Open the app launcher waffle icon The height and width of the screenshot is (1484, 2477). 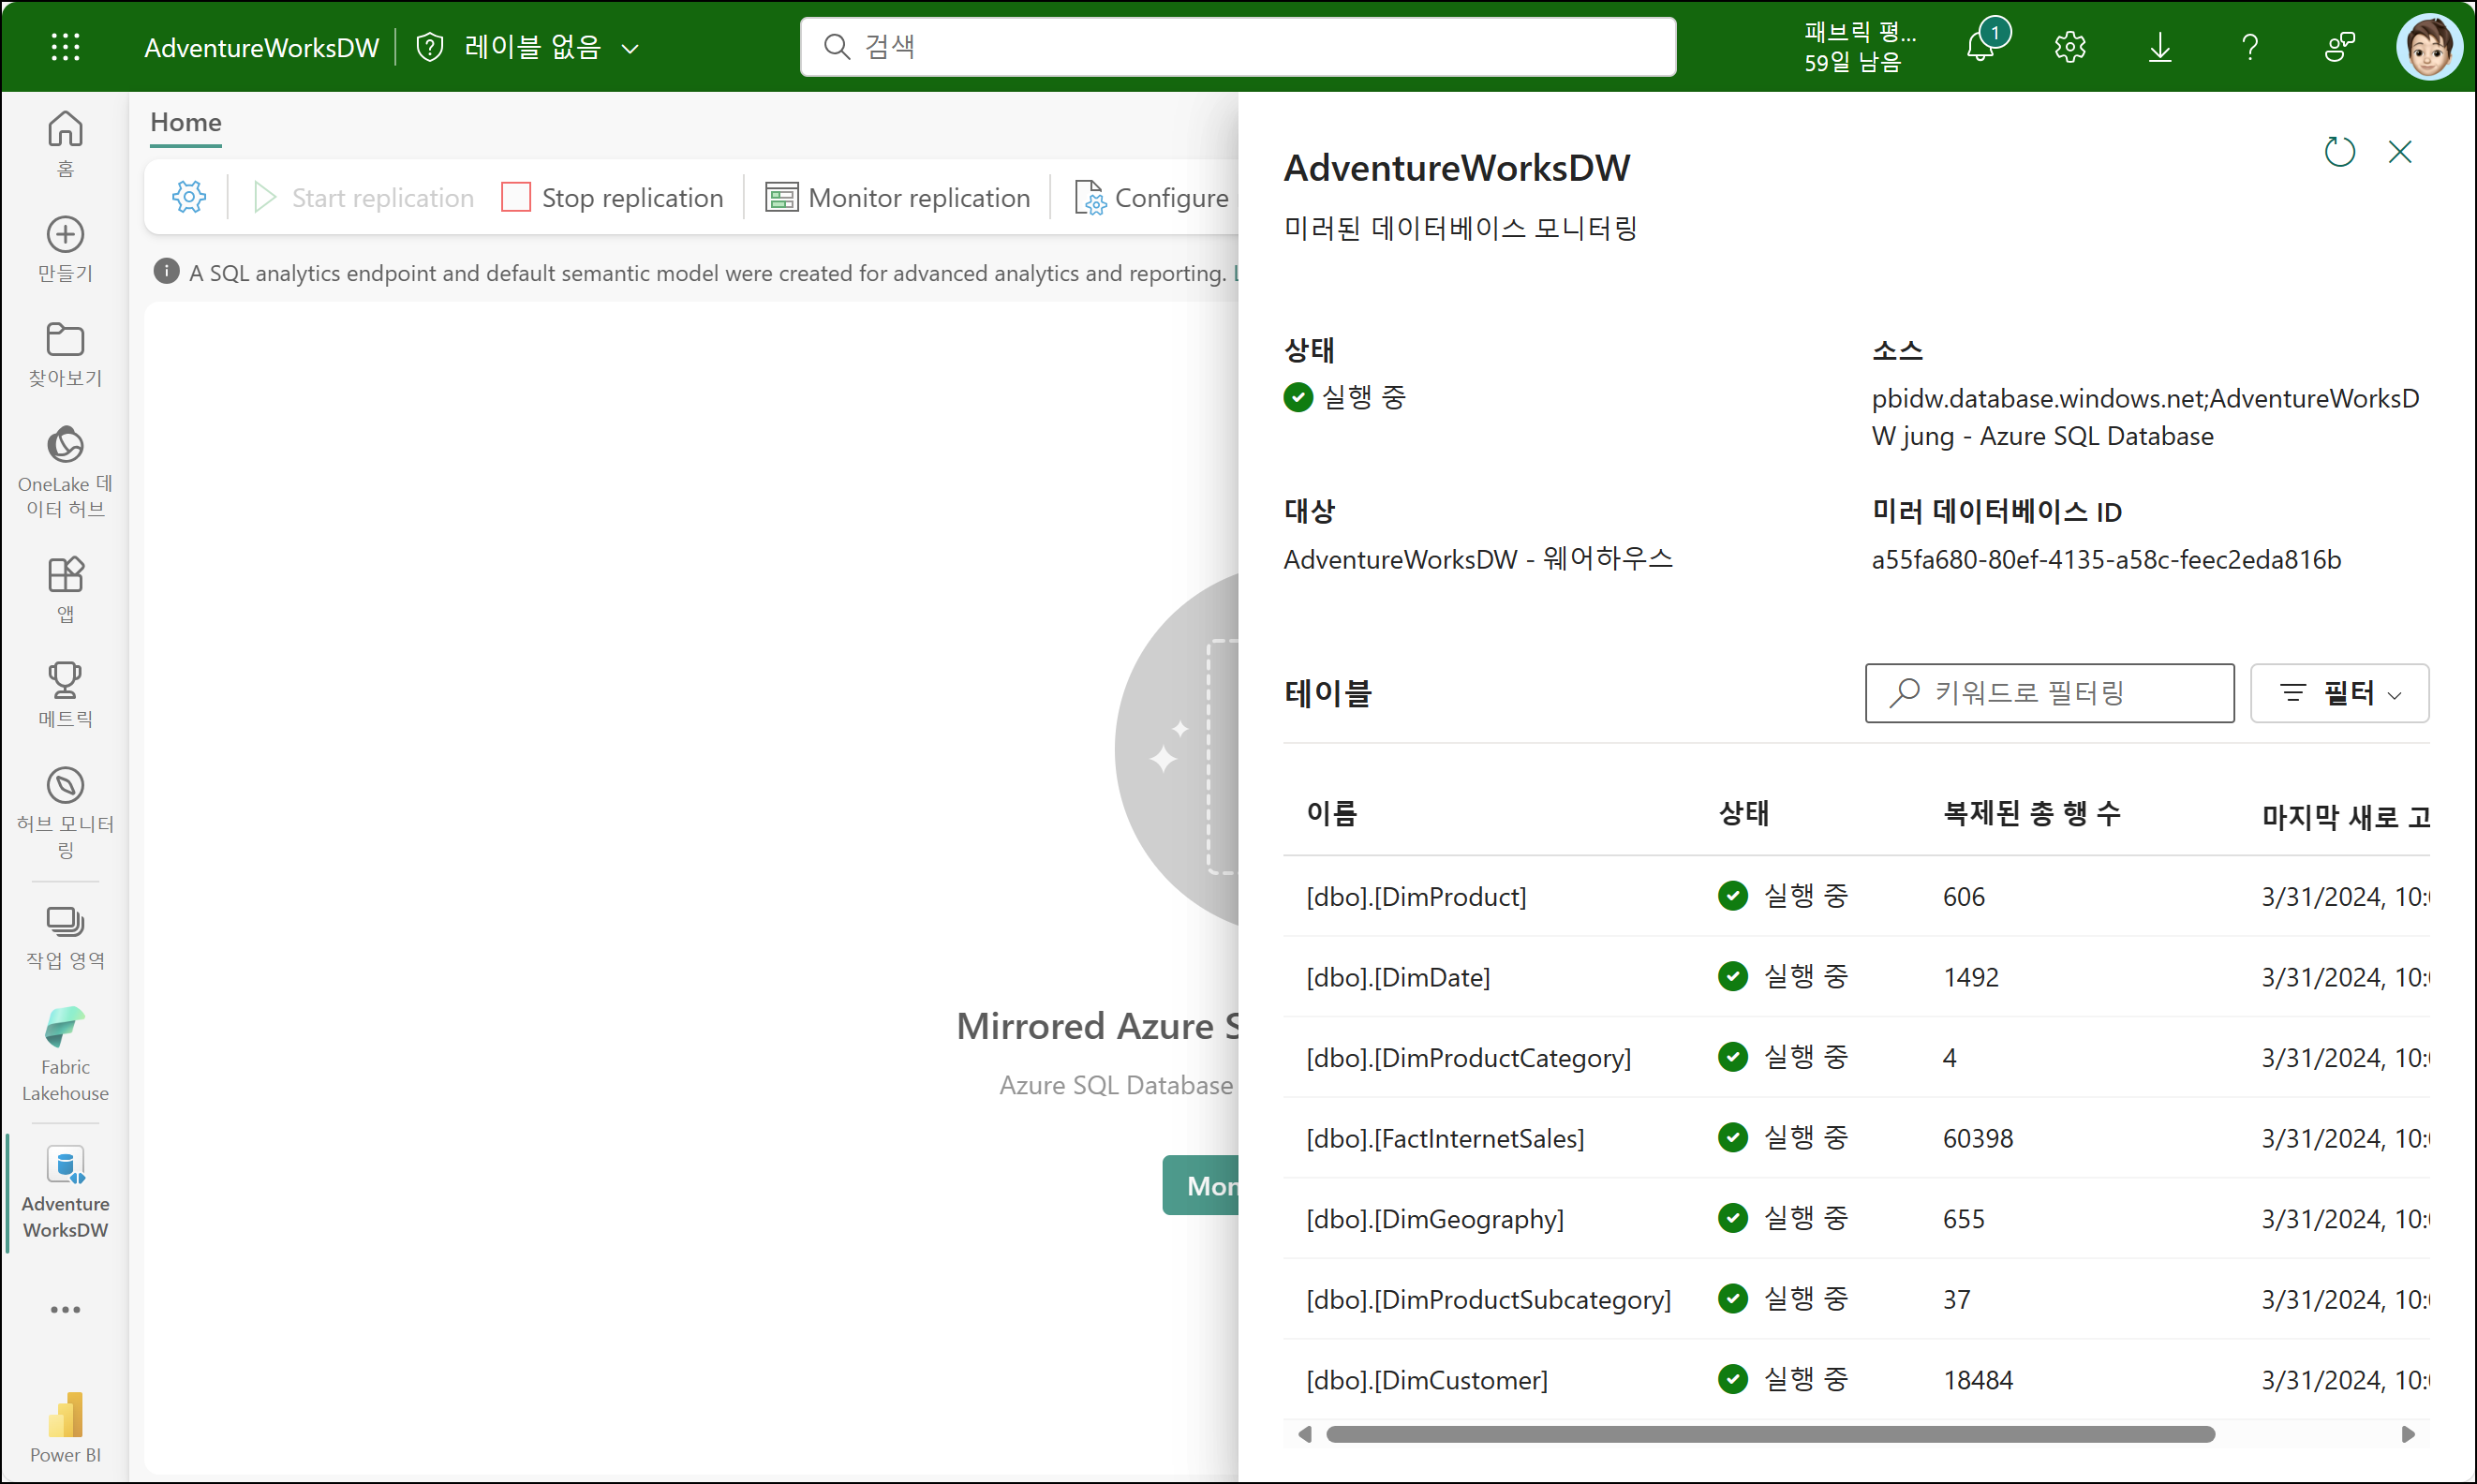tap(65, 47)
